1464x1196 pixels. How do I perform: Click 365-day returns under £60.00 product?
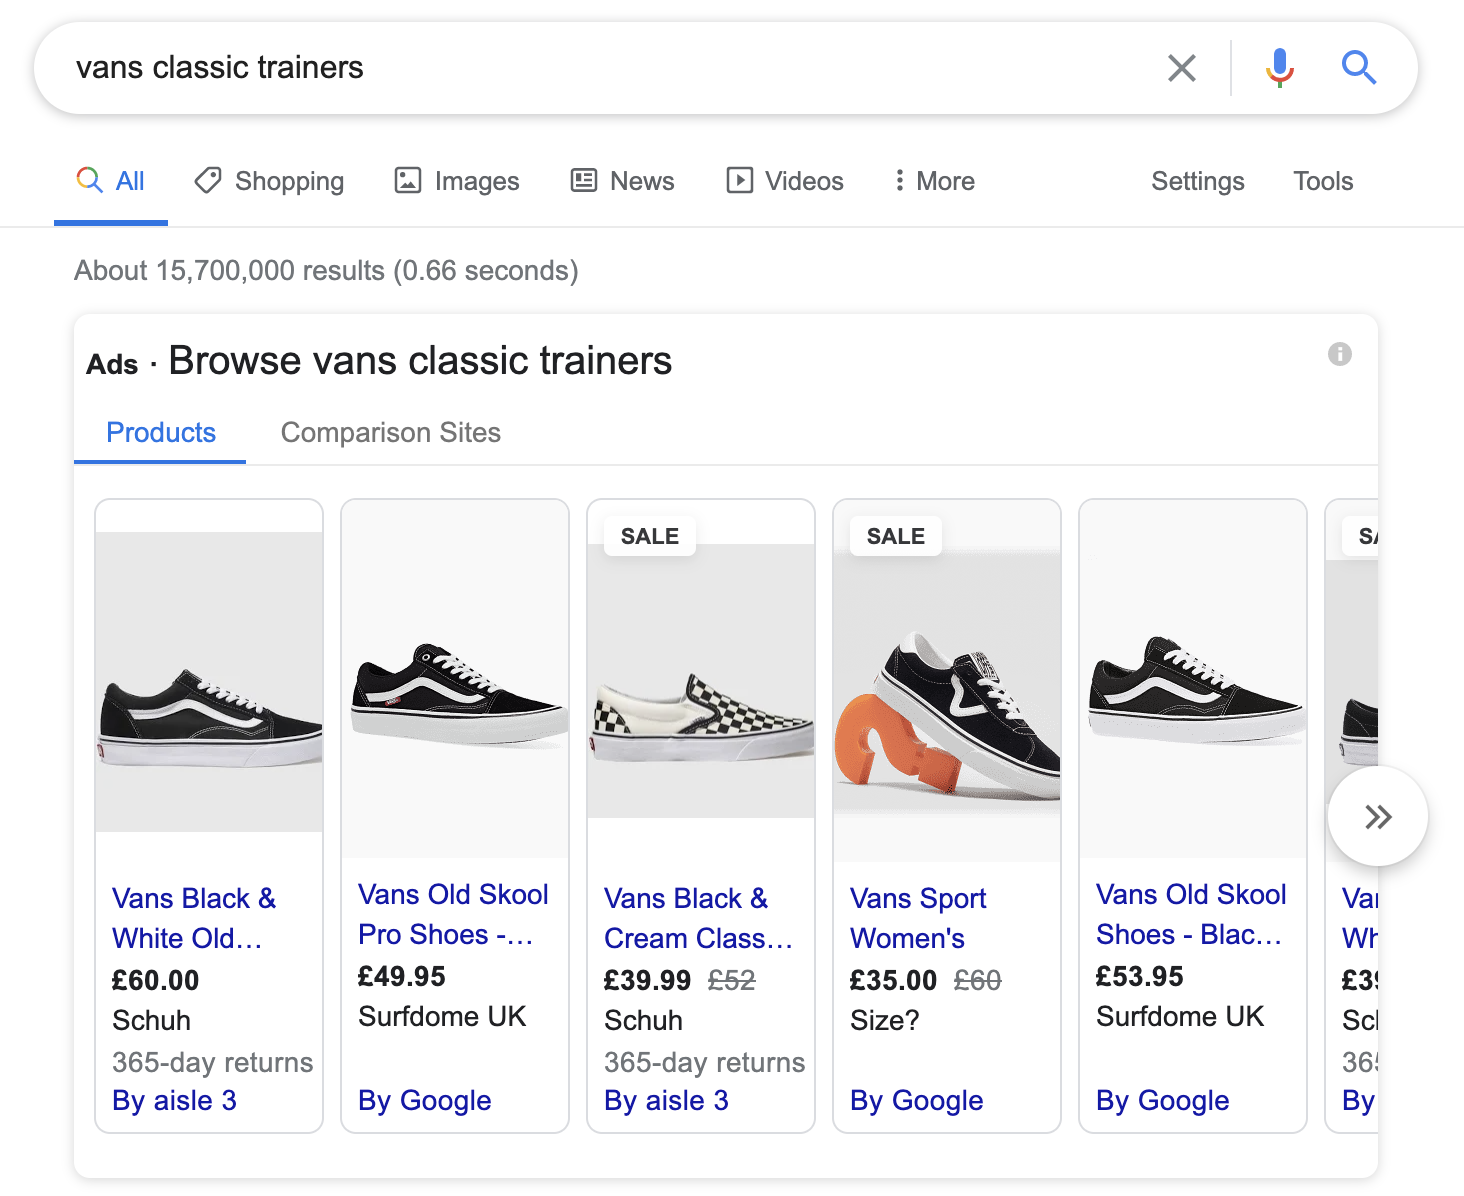(x=212, y=1062)
